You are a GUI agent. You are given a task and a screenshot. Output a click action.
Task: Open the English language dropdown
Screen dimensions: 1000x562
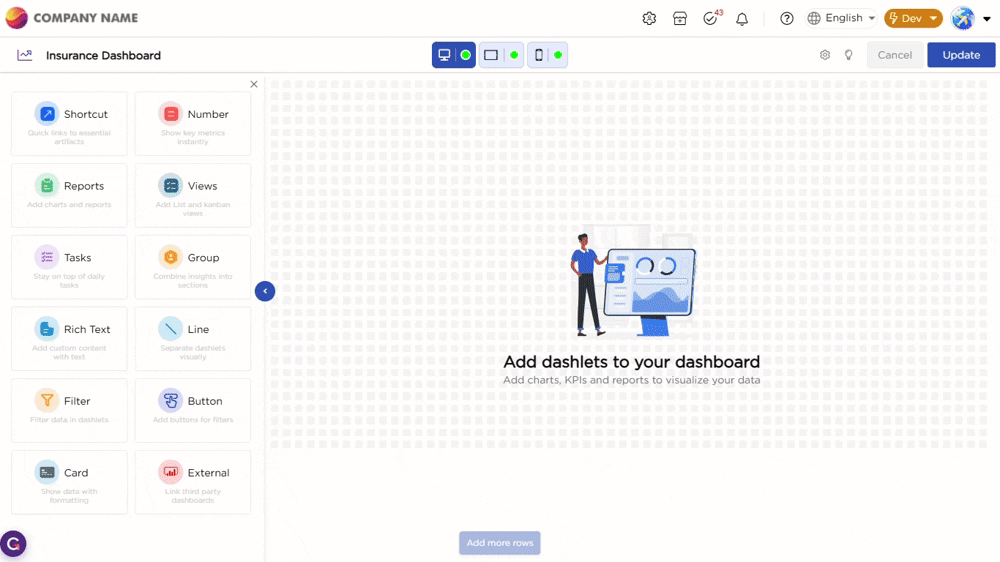[842, 18]
